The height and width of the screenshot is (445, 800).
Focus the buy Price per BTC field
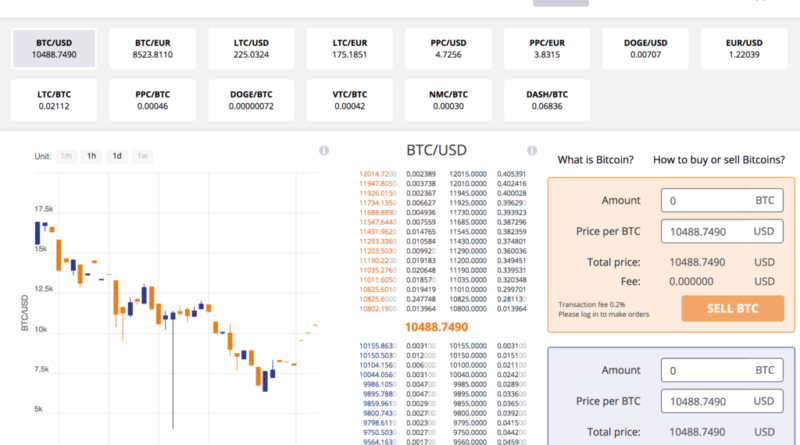click(722, 402)
